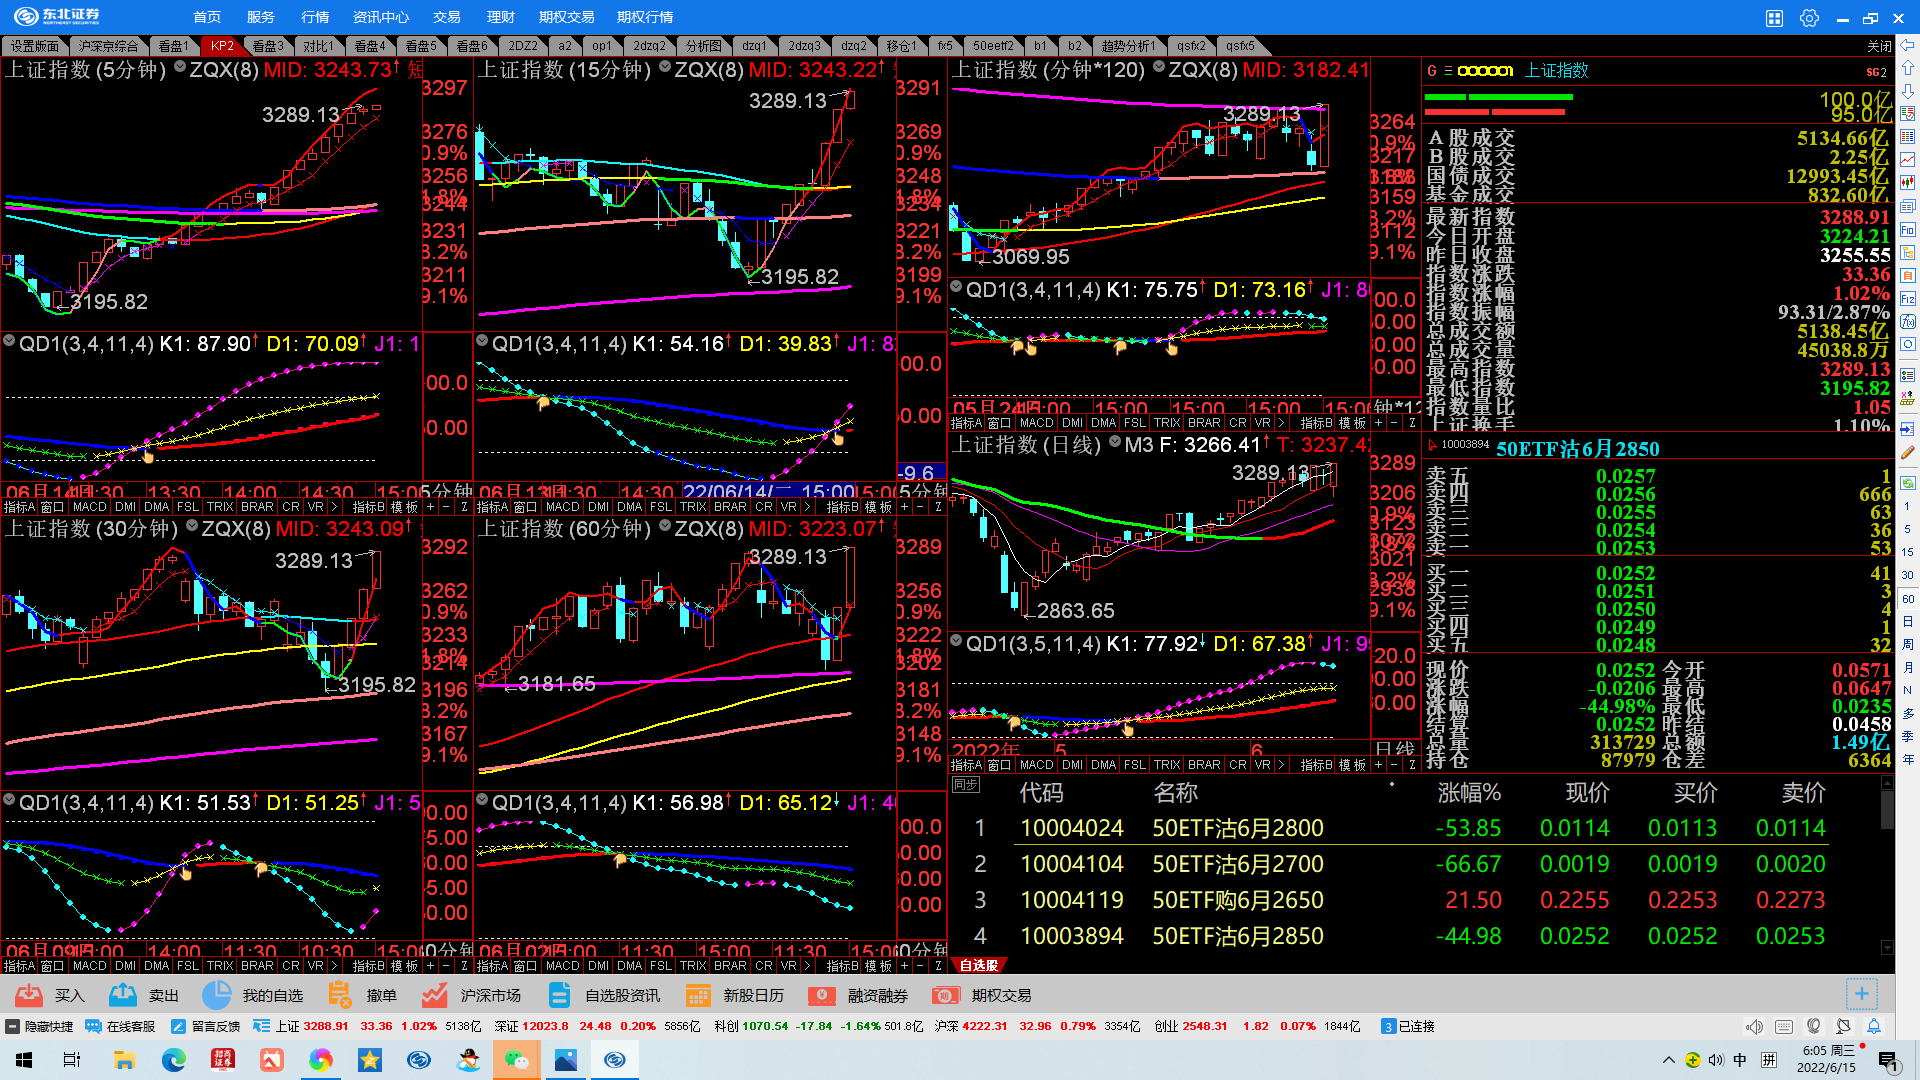Screen dimensions: 1920x1080
Task: Click the formula f(x) icon in right sidebar
Action: [1908, 321]
